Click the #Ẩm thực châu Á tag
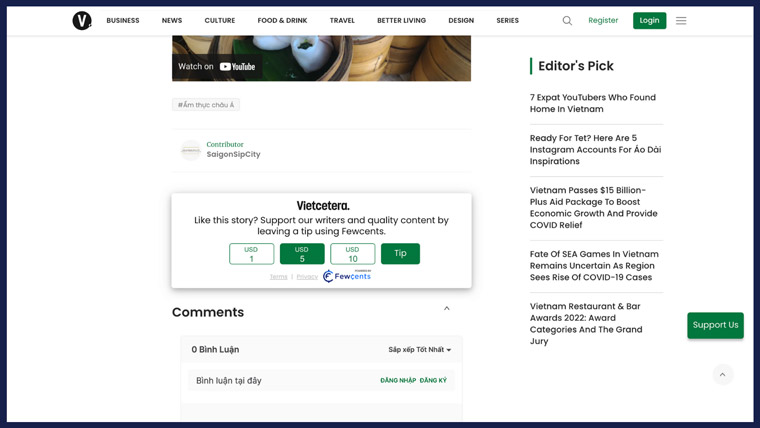The width and height of the screenshot is (760, 428). coord(206,105)
